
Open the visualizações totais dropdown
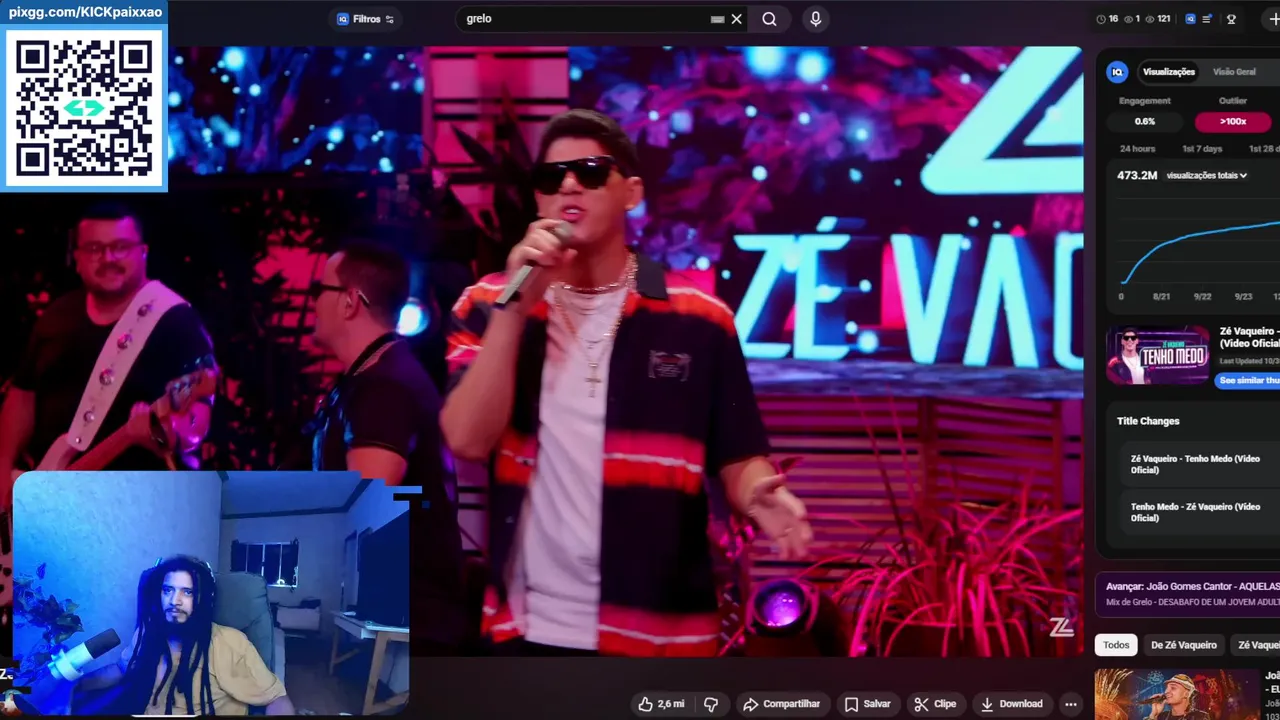click(x=1207, y=176)
